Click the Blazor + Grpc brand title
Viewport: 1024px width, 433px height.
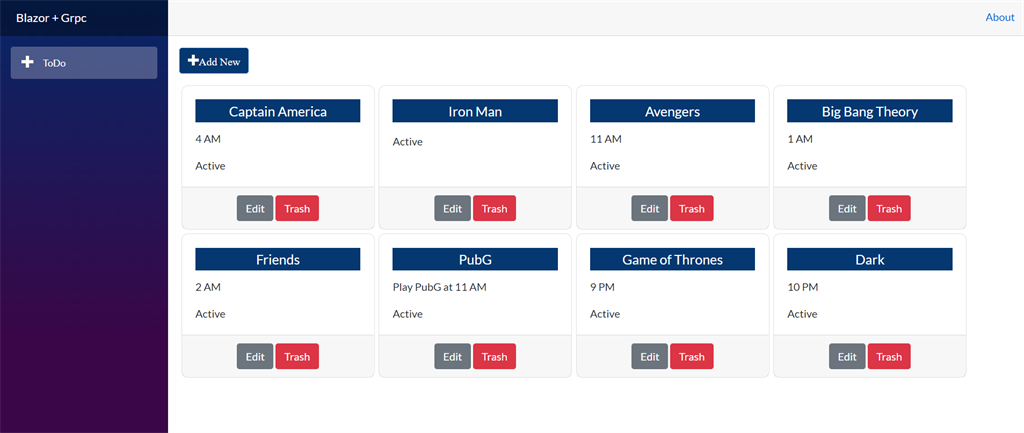click(51, 17)
